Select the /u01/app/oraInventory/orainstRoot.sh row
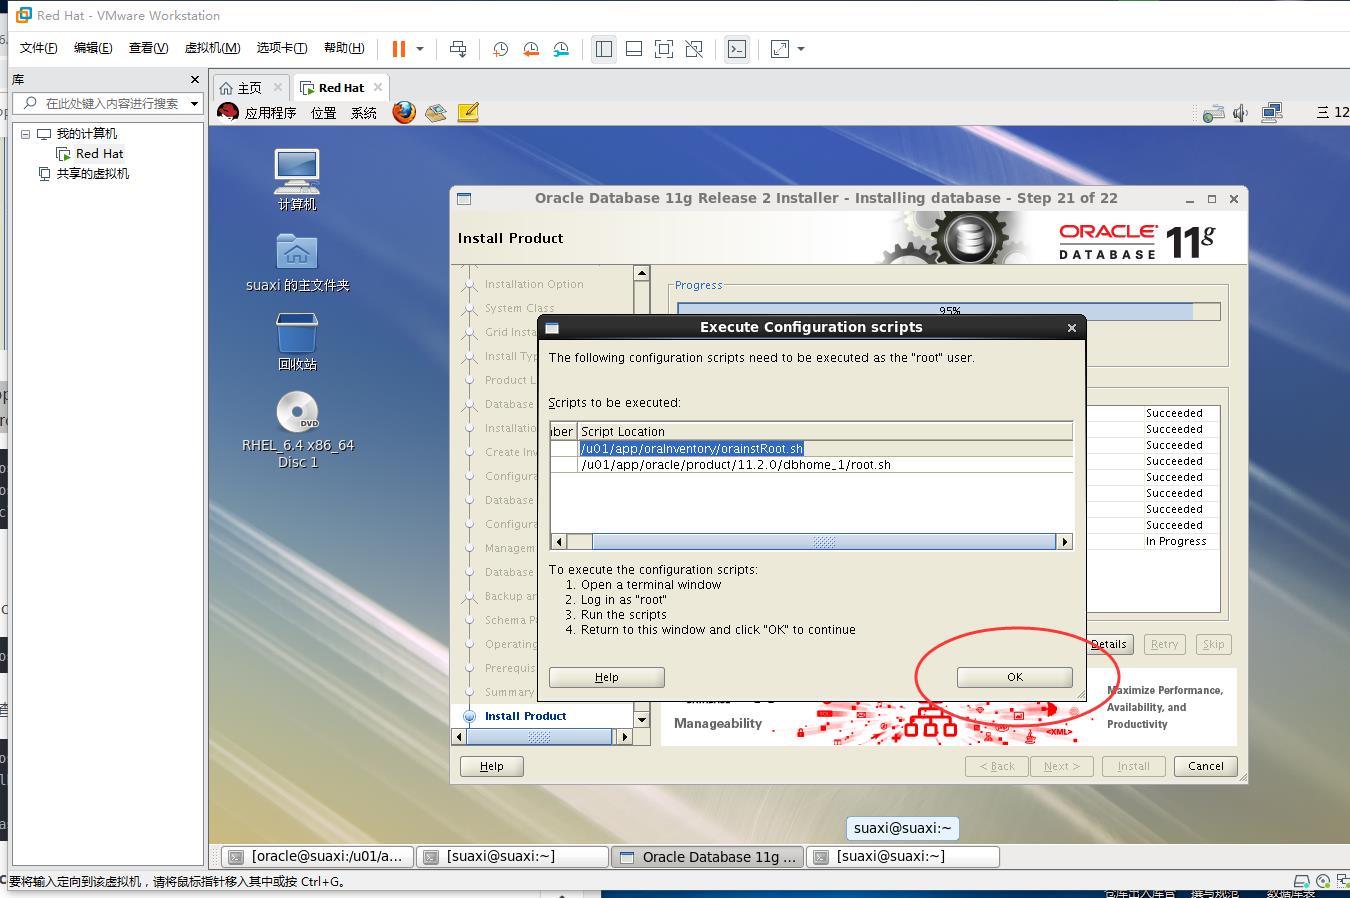Viewport: 1350px width, 898px height. [811, 449]
